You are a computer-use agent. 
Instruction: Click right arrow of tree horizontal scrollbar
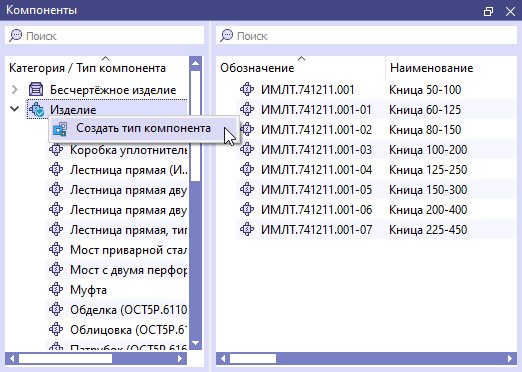[180, 359]
